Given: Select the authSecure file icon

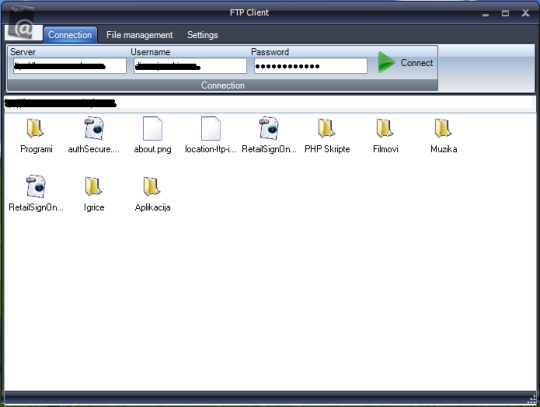Looking at the screenshot, I should pyautogui.click(x=94, y=128).
